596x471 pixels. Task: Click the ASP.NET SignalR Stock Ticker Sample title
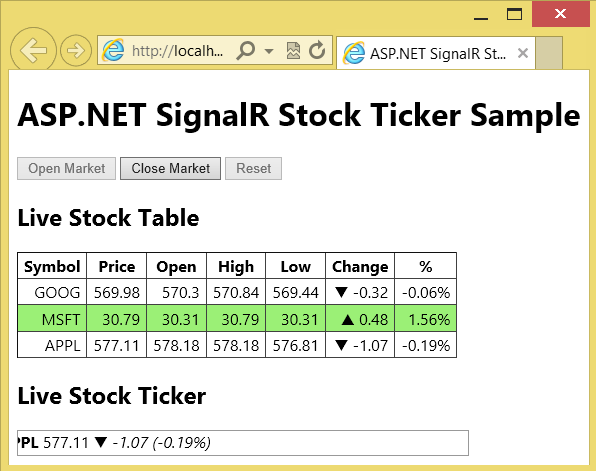[x=299, y=115]
